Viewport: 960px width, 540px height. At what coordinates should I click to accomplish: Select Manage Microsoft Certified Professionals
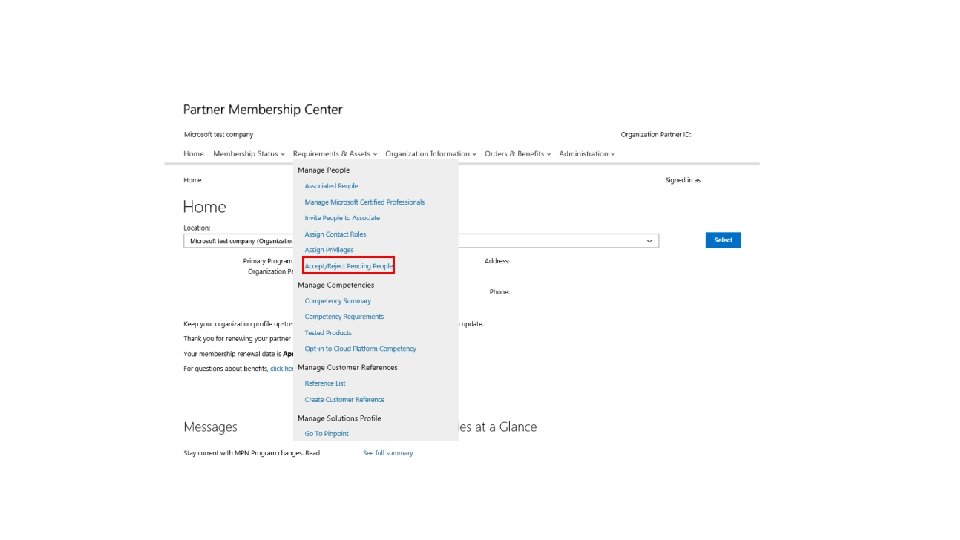tap(365, 202)
